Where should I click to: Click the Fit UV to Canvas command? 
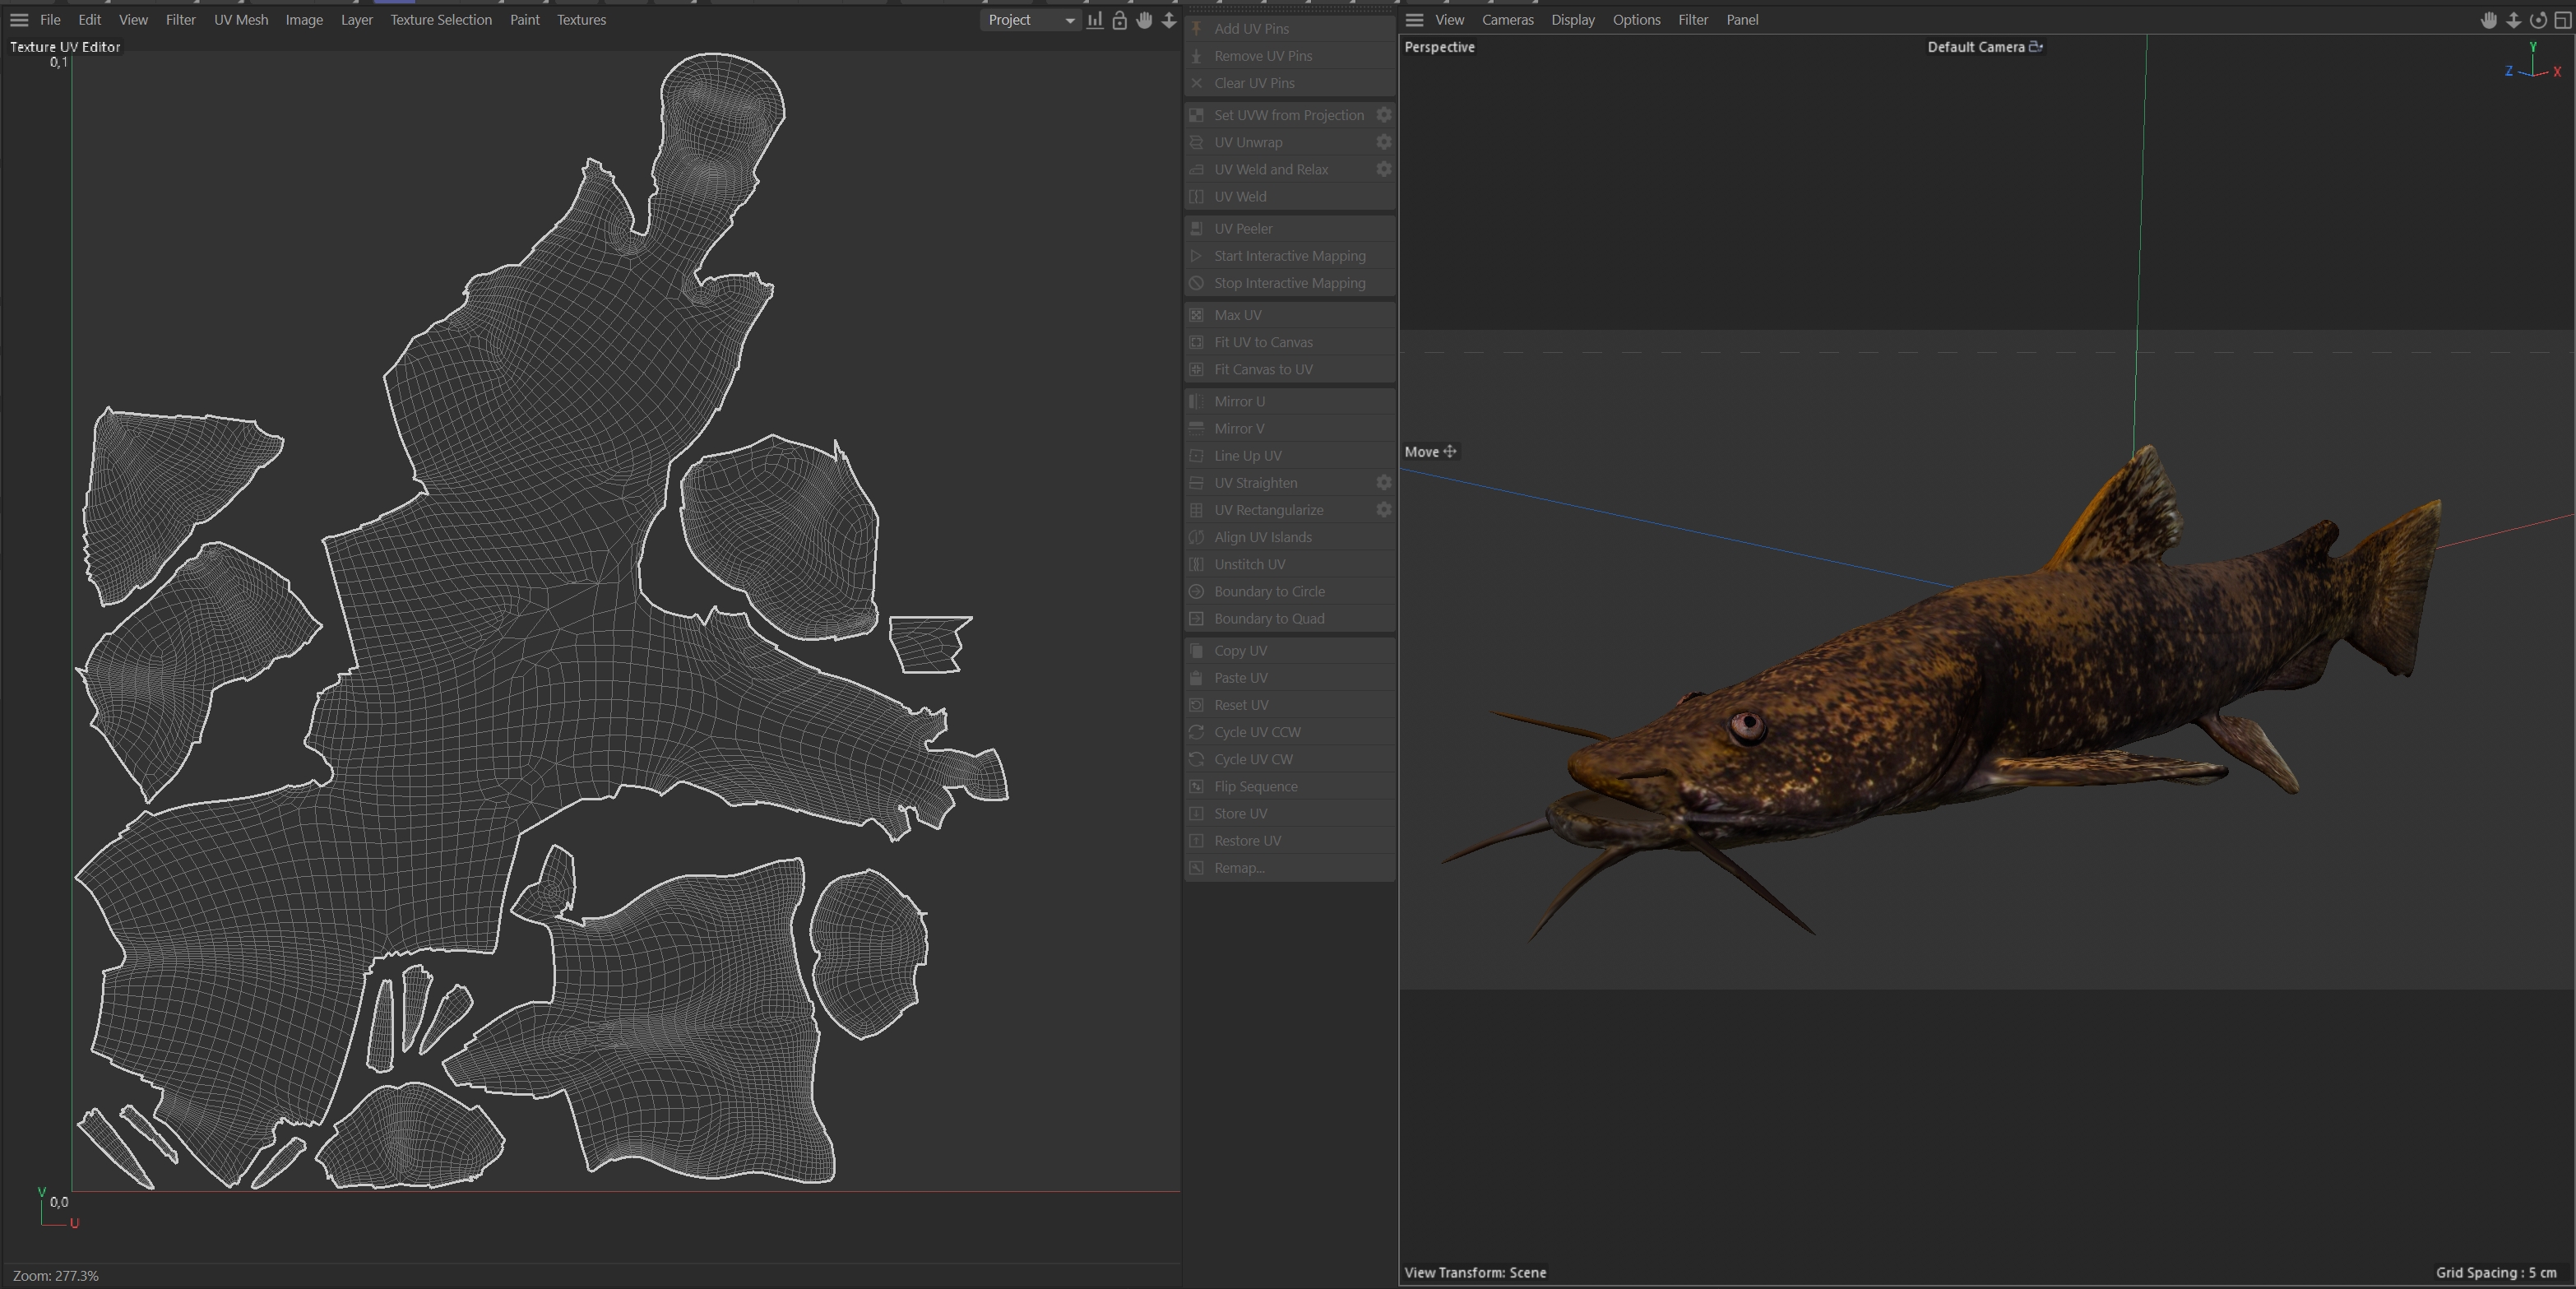1263,342
